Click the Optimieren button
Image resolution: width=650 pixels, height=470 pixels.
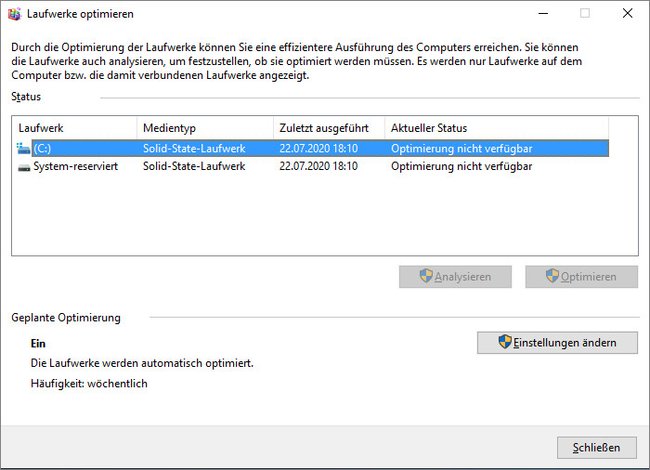tap(582, 276)
